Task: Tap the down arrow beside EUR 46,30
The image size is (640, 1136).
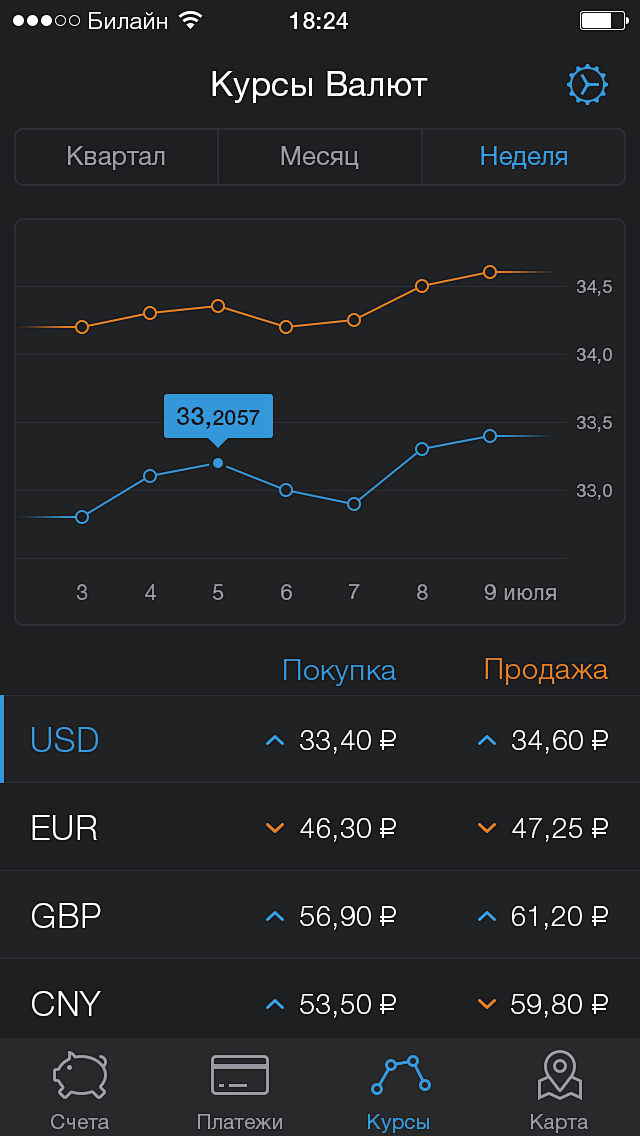Action: coord(275,828)
